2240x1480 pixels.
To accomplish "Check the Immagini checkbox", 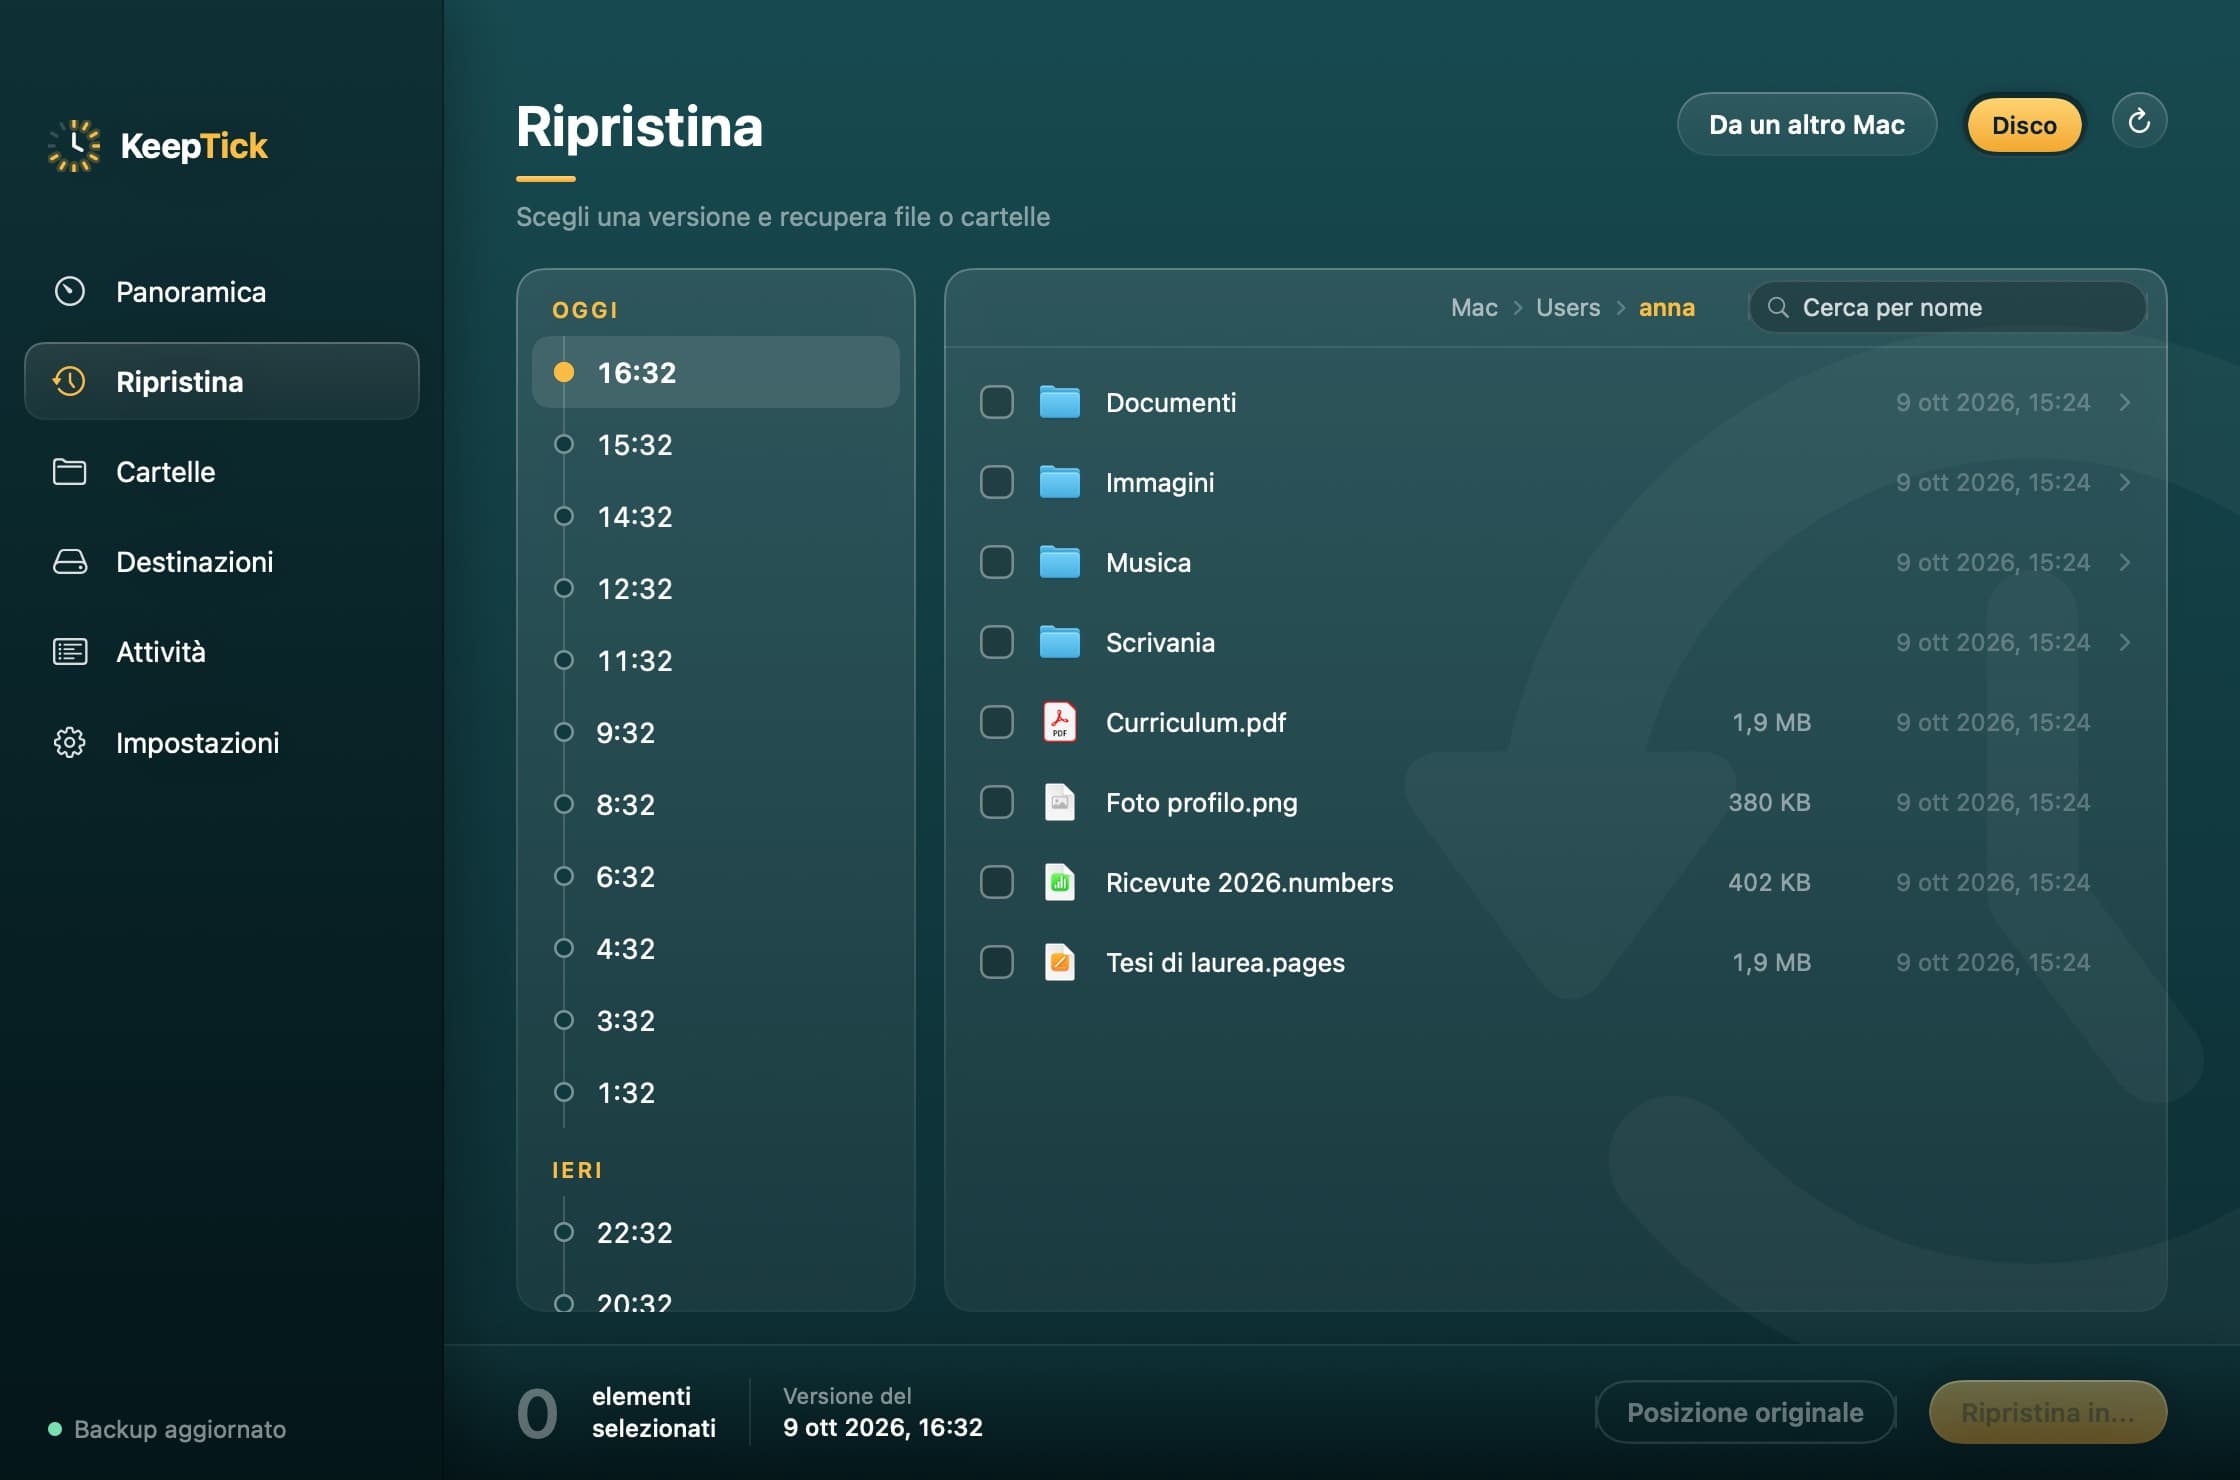I will tap(997, 482).
